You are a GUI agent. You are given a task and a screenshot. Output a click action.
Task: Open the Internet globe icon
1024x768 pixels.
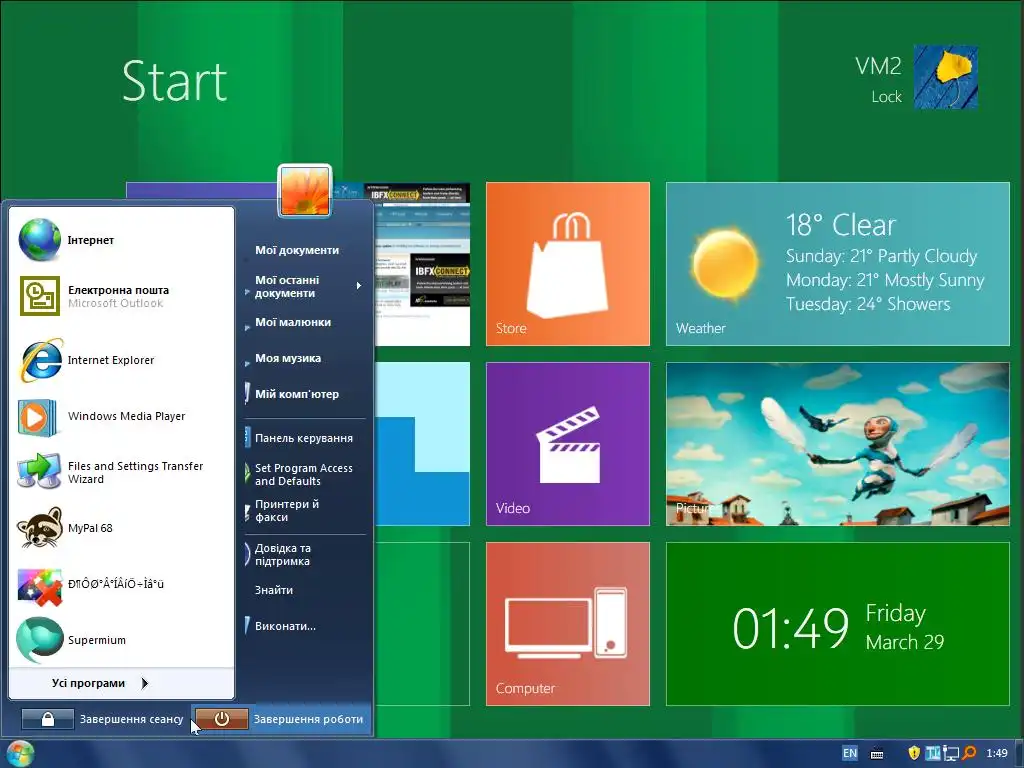point(39,240)
